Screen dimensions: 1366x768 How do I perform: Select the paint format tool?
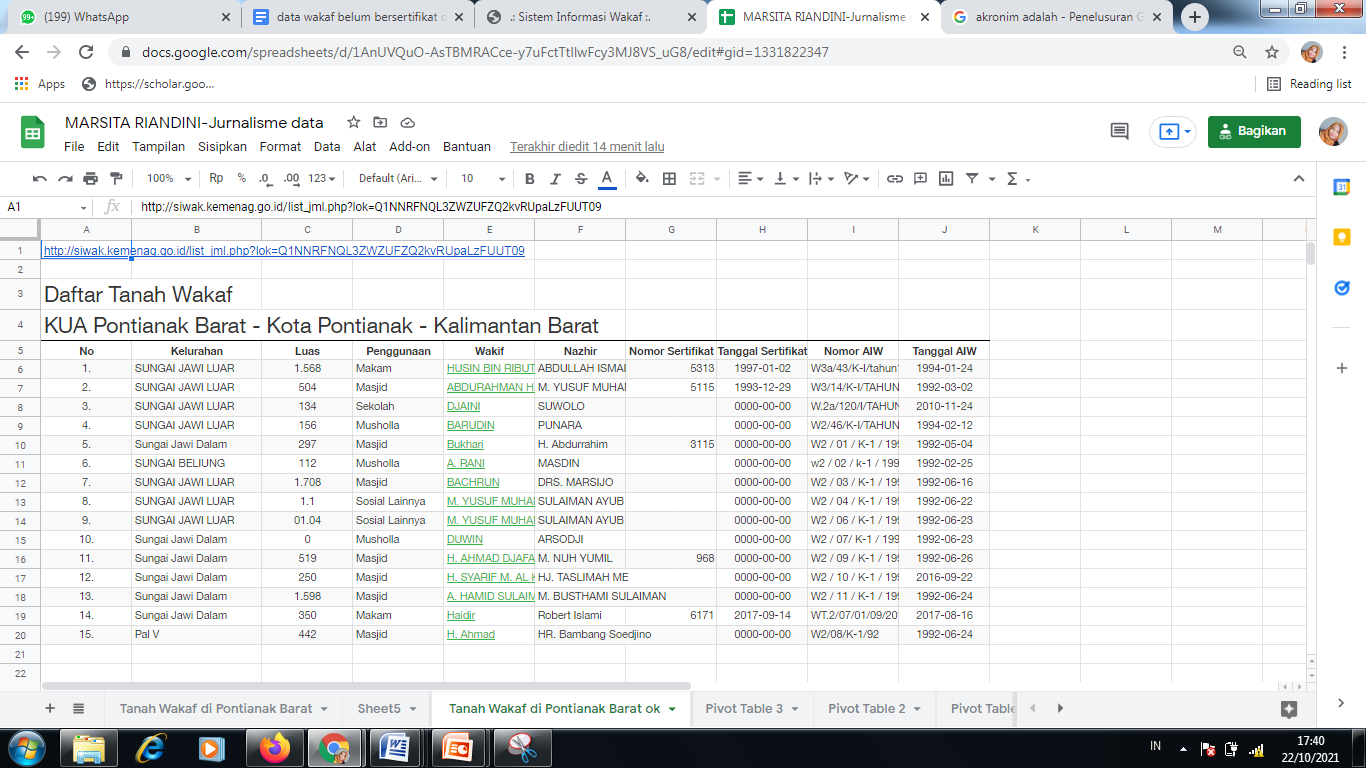tap(116, 179)
